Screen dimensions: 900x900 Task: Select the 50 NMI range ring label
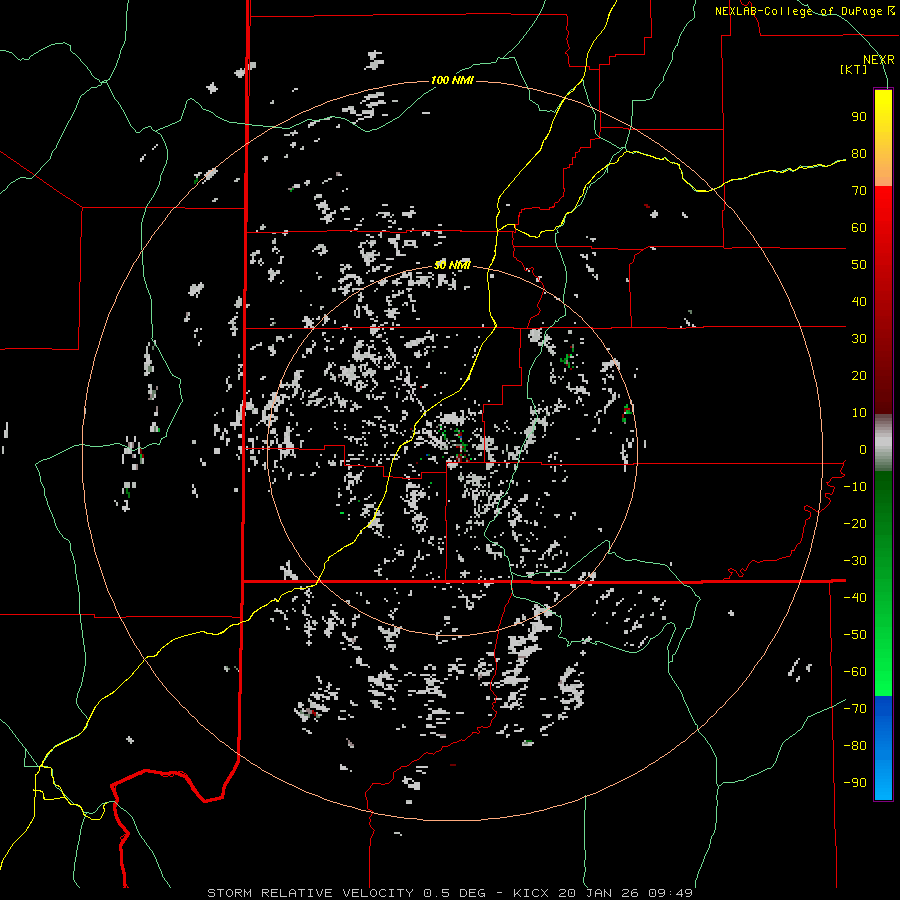point(452,265)
